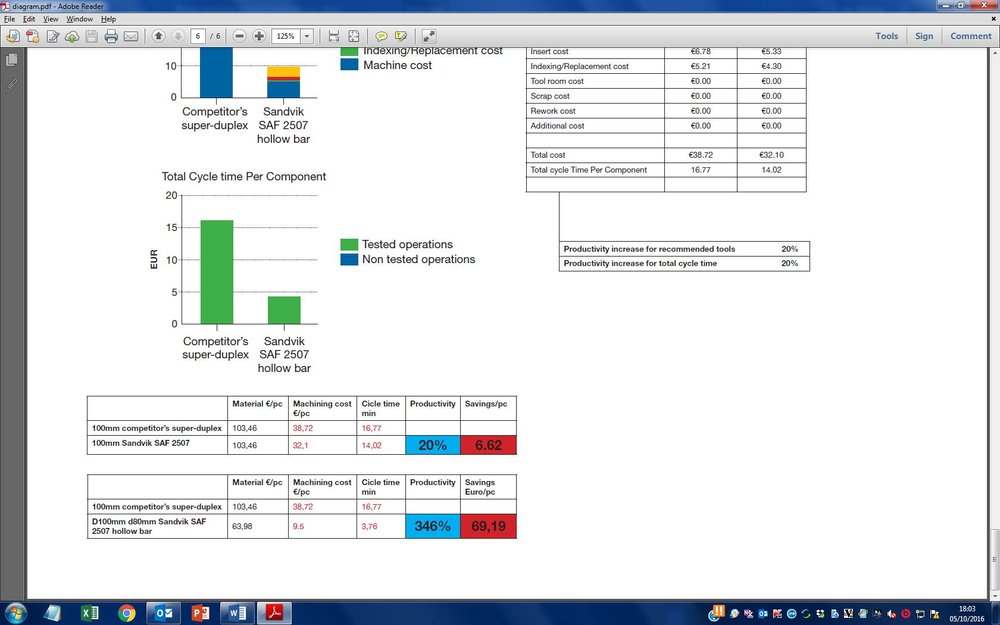Click the fit one full page icon
1000x625 pixels.
pos(353,36)
